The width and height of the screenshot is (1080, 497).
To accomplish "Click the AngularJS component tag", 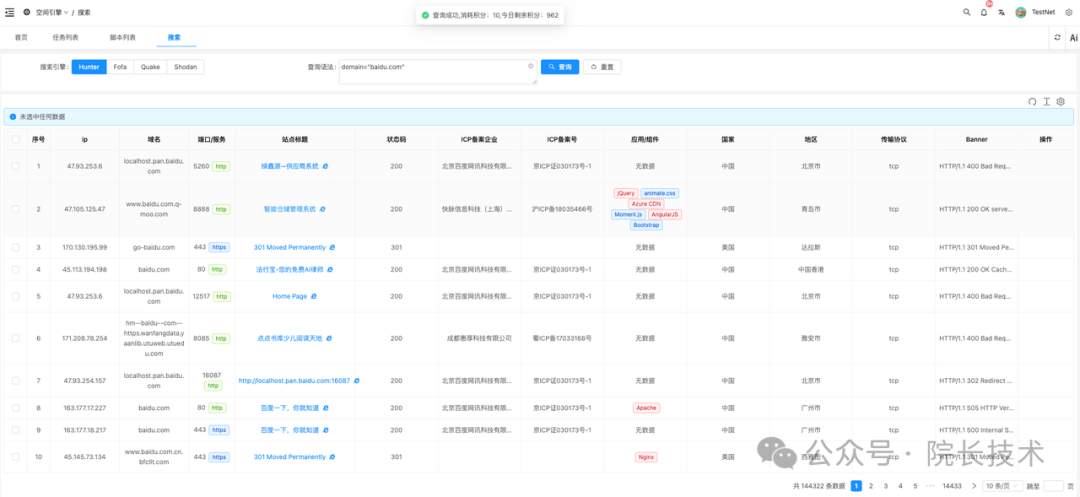I will (x=665, y=215).
